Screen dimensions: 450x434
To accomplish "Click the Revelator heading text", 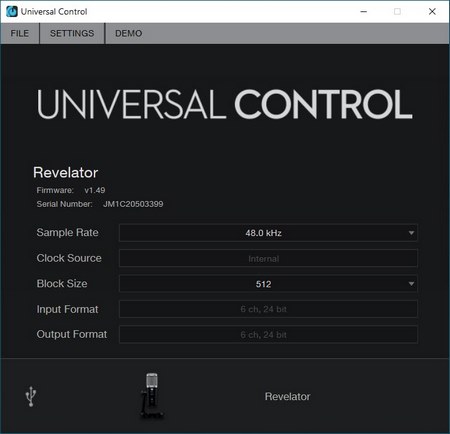I will click(66, 173).
